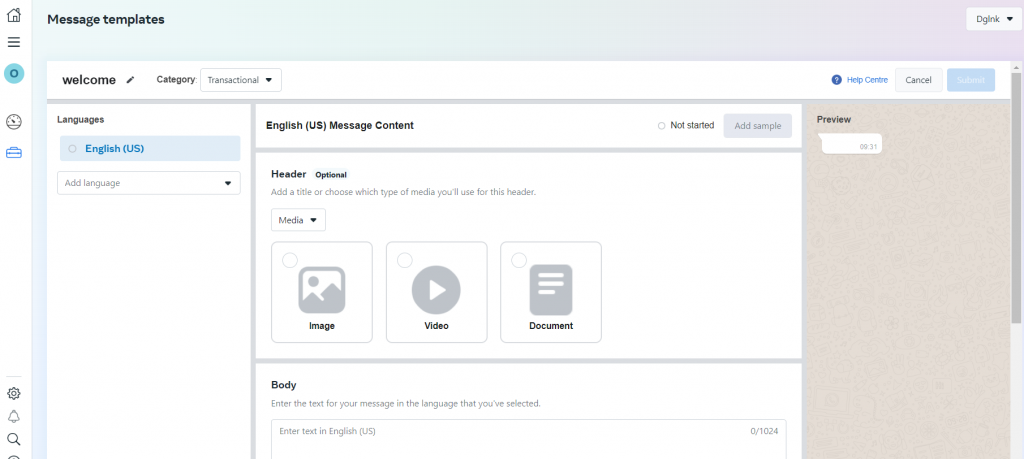This screenshot has height=459, width=1024.
Task: Open the Media header type dropdown
Action: coord(298,220)
